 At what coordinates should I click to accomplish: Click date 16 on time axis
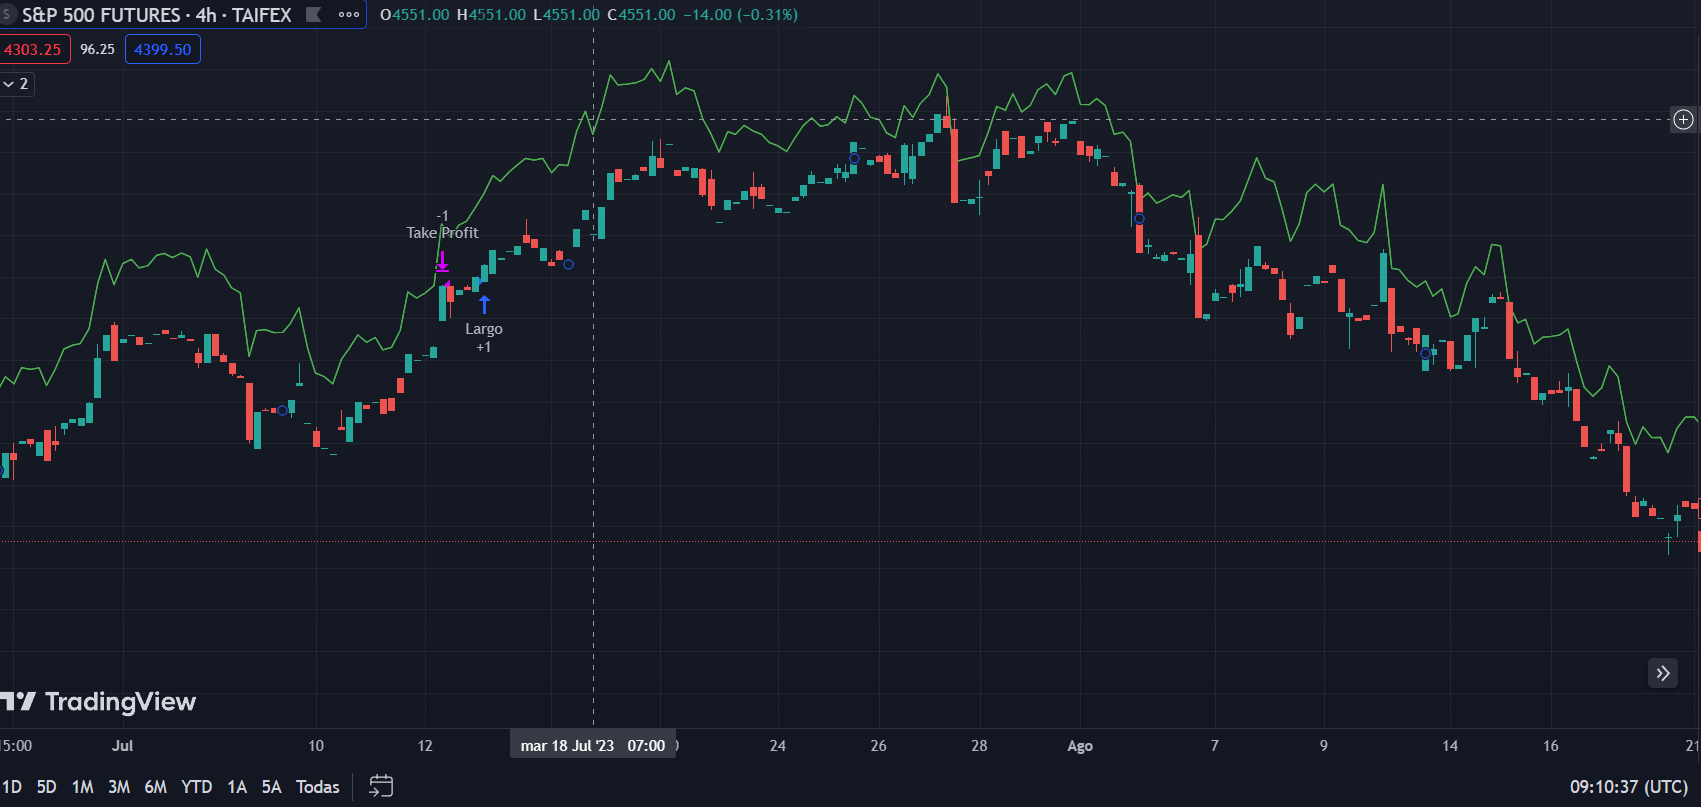pyautogui.click(x=1551, y=746)
